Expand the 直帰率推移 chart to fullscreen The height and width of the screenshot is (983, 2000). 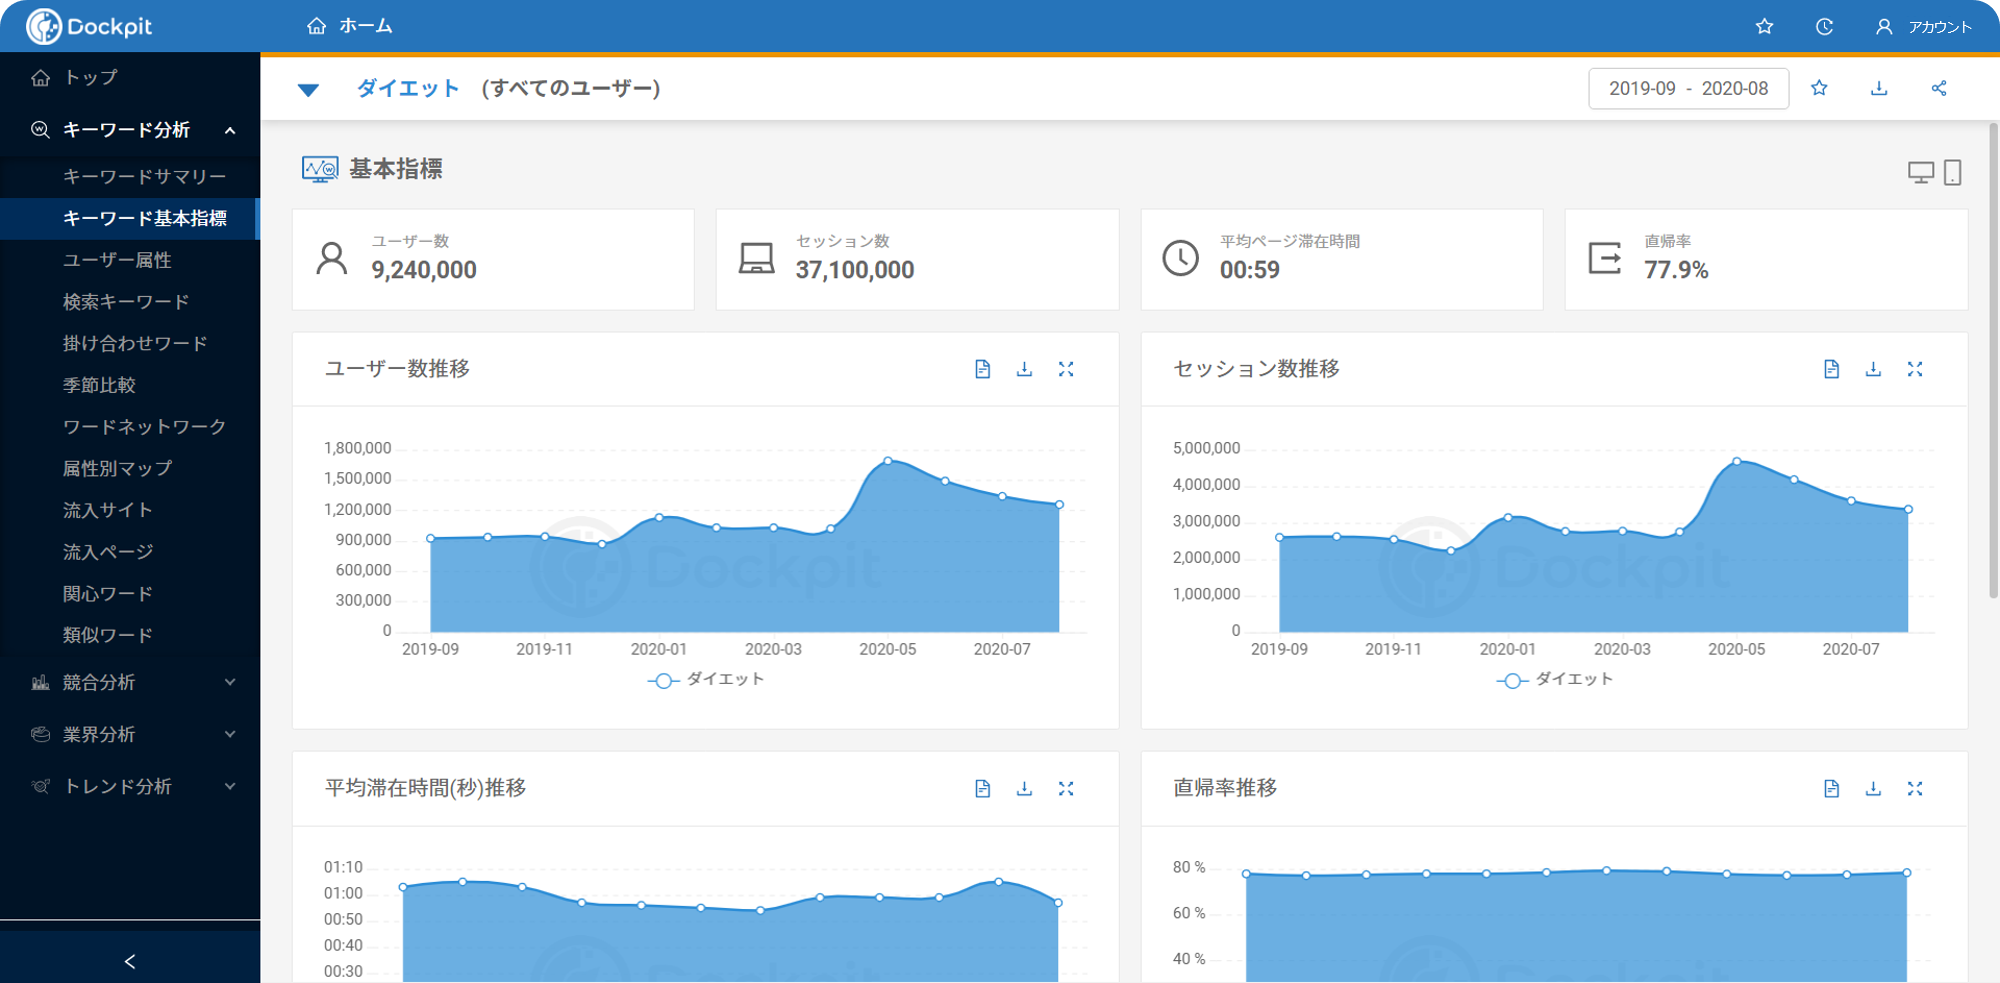pos(1914,789)
